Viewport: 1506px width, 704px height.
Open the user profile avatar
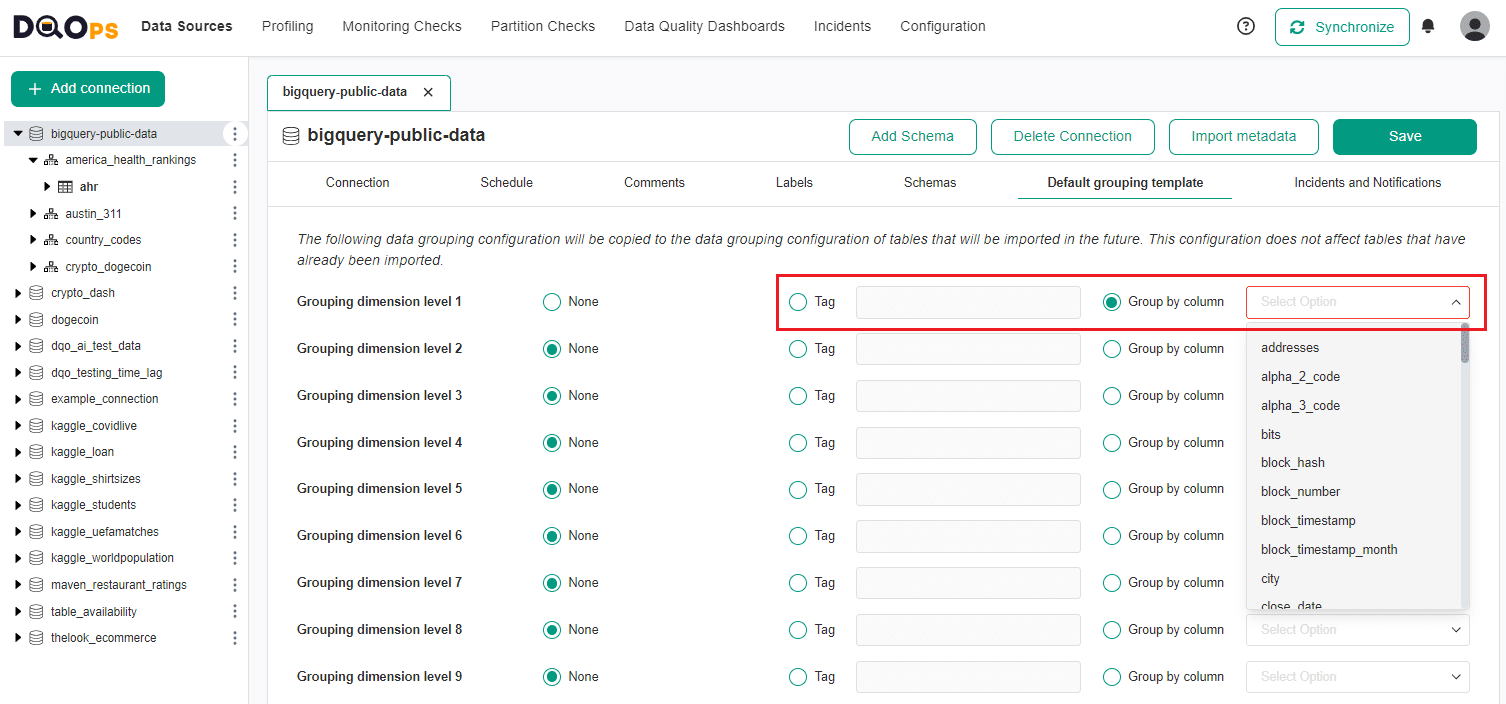[1475, 27]
